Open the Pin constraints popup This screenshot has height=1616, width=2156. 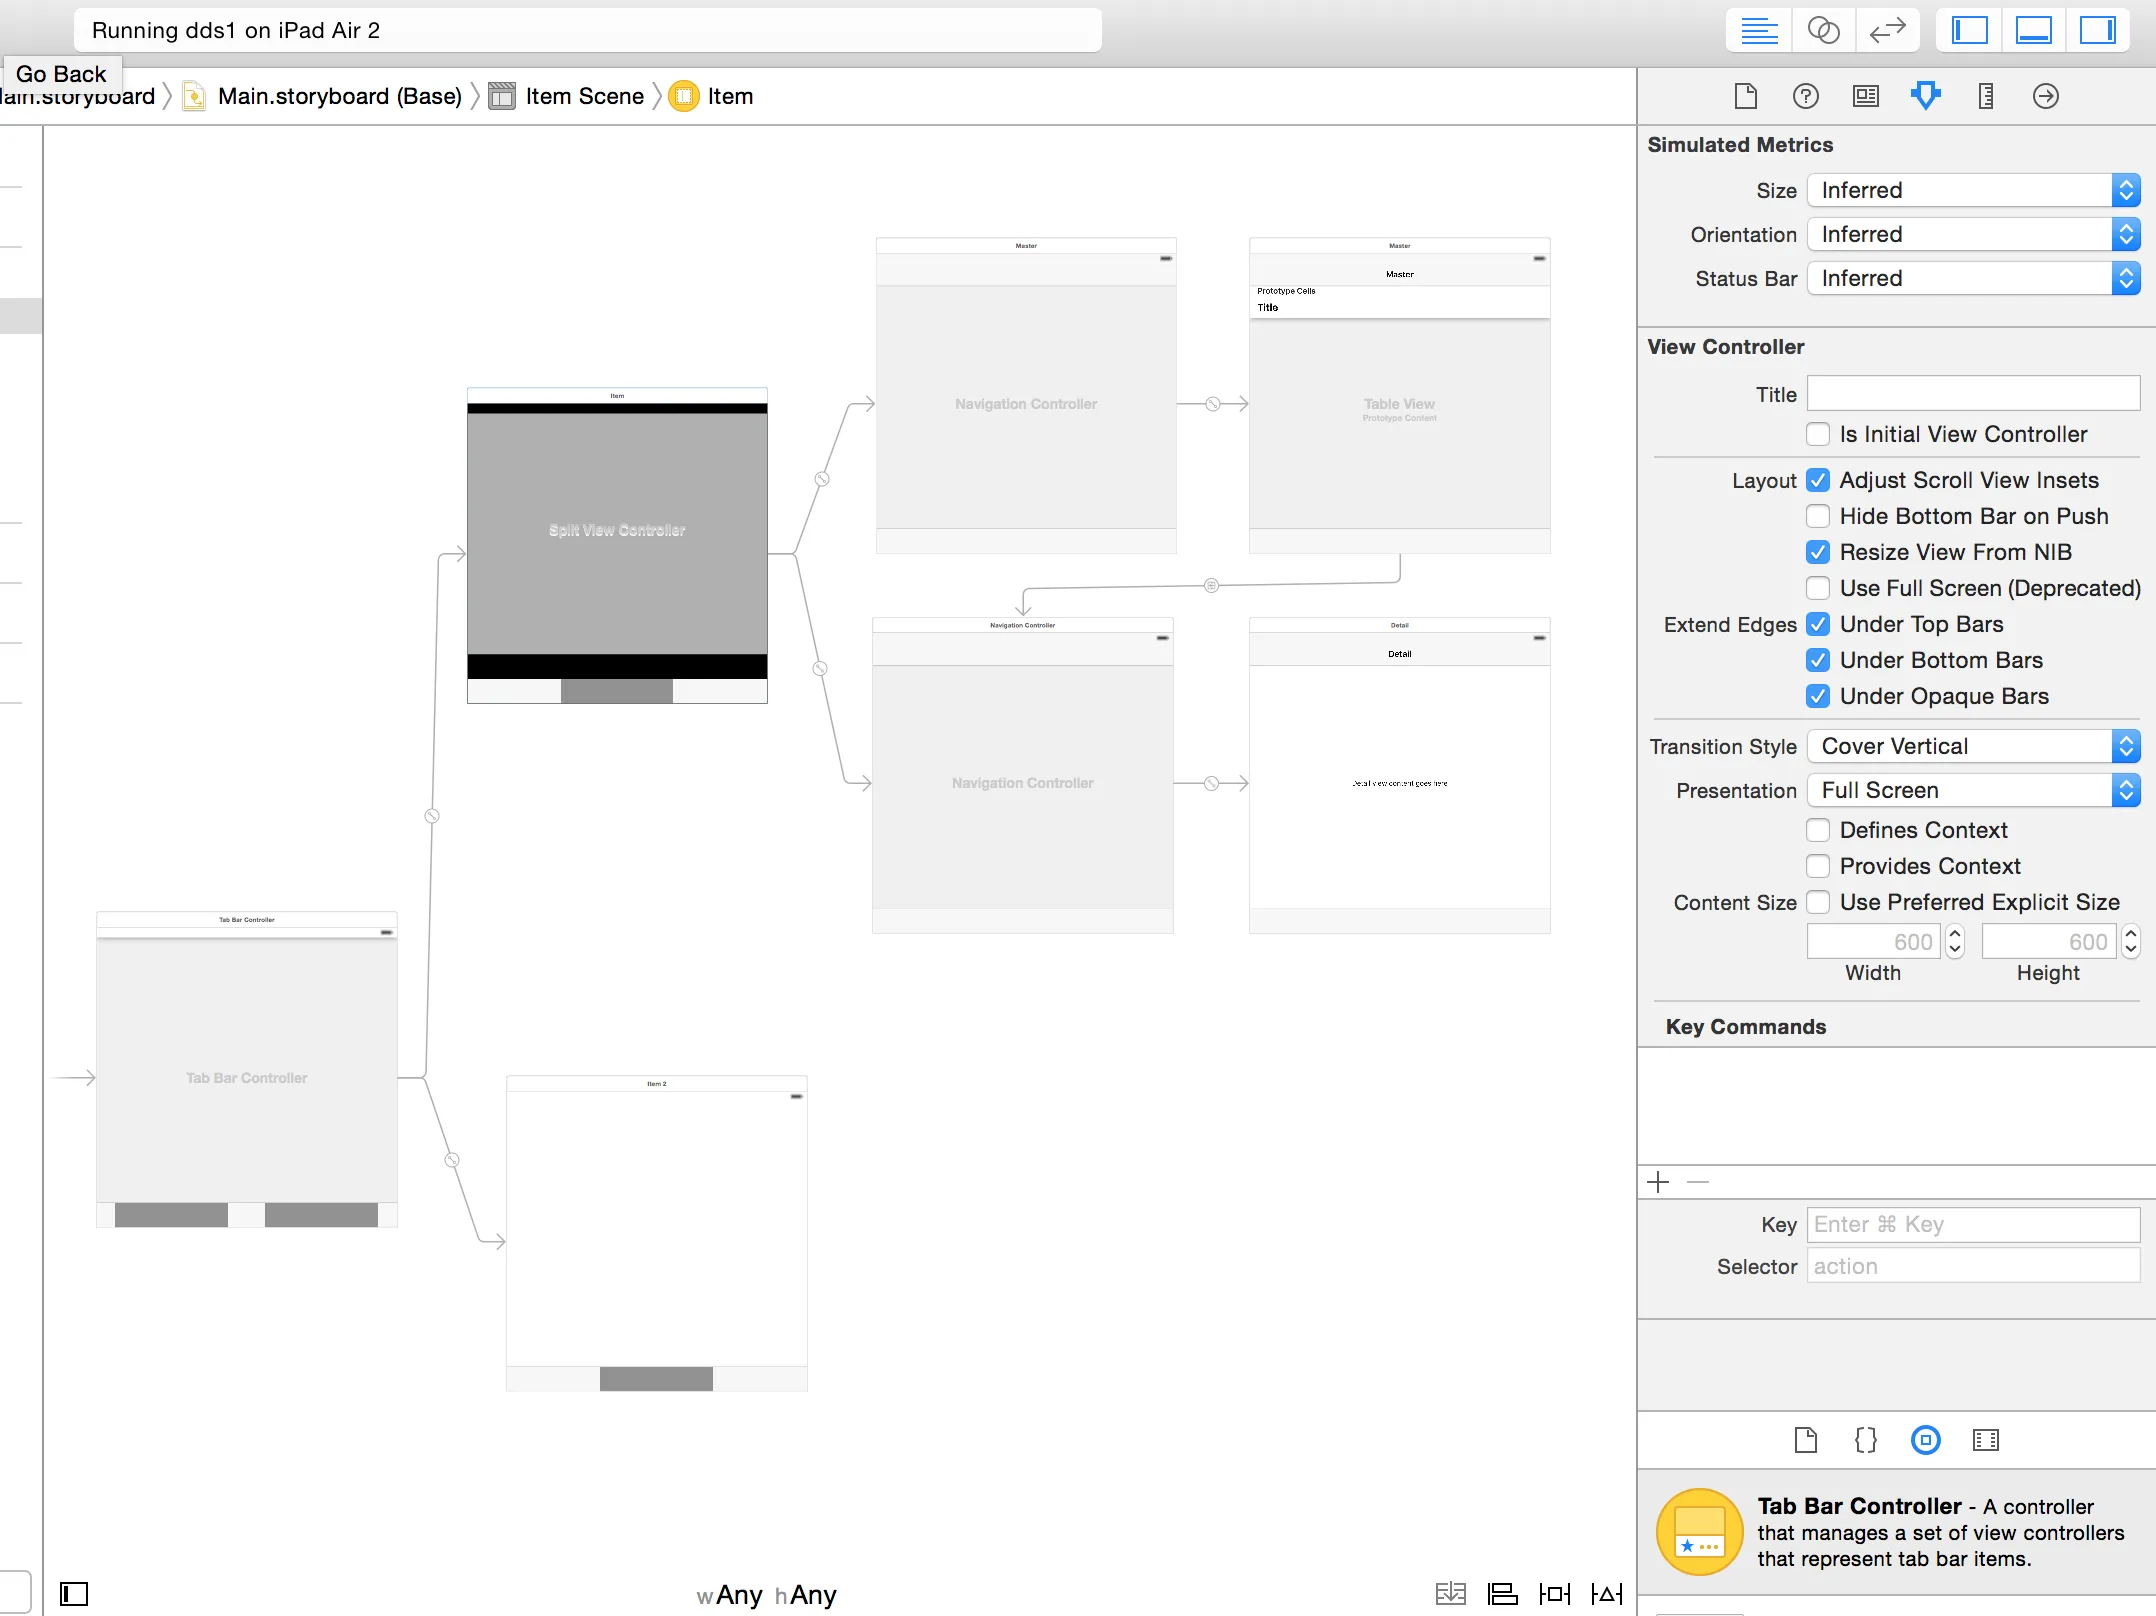tap(1554, 1593)
